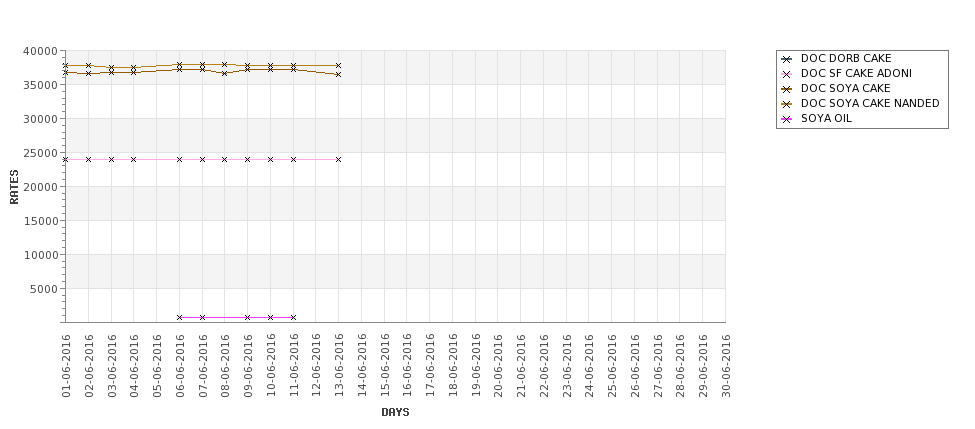Image resolution: width=975 pixels, height=429 pixels.
Task: Click the SOYA OIL data point on 06-06-2016
Action: 180,317
